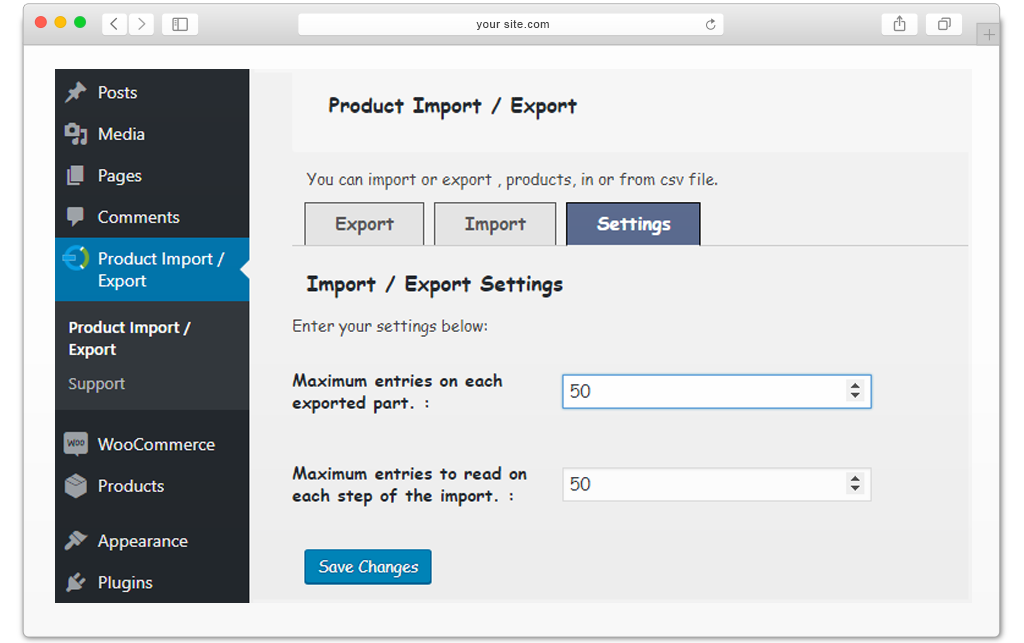Screen dimensions: 1024x643
Task: Open the Product Import / Export submenu link
Action: click(129, 338)
